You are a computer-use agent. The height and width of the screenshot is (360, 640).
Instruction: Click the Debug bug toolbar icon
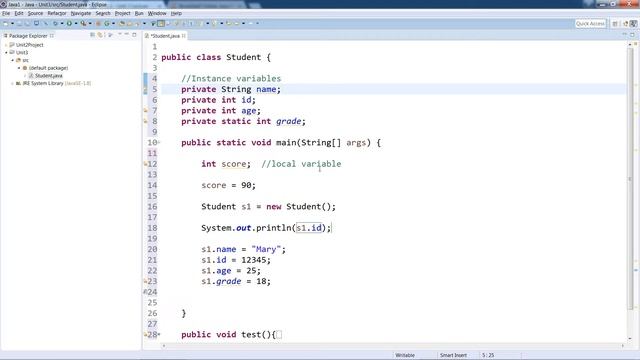[56, 24]
